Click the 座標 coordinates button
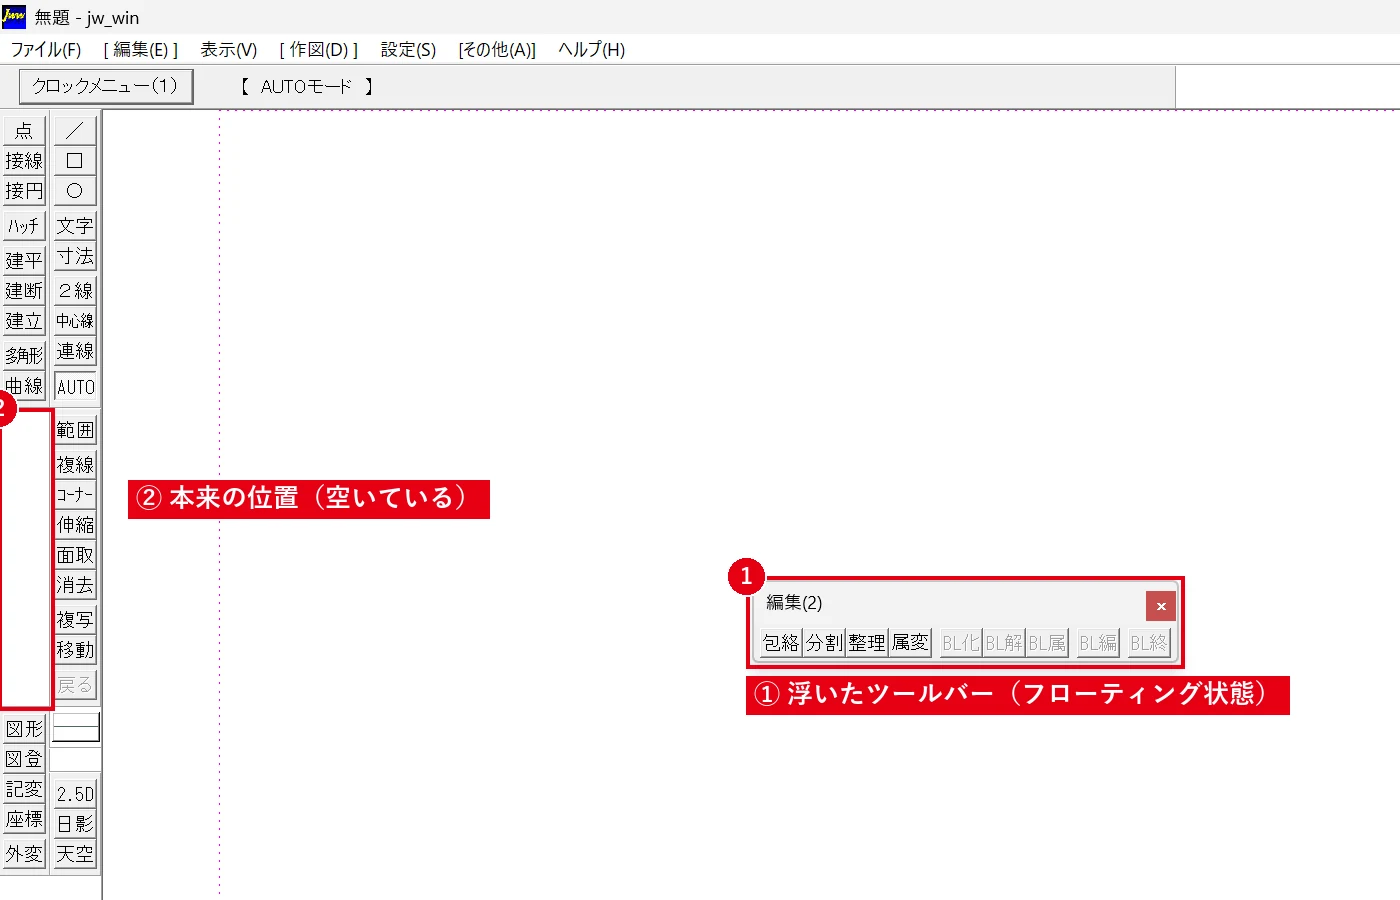 [25, 819]
